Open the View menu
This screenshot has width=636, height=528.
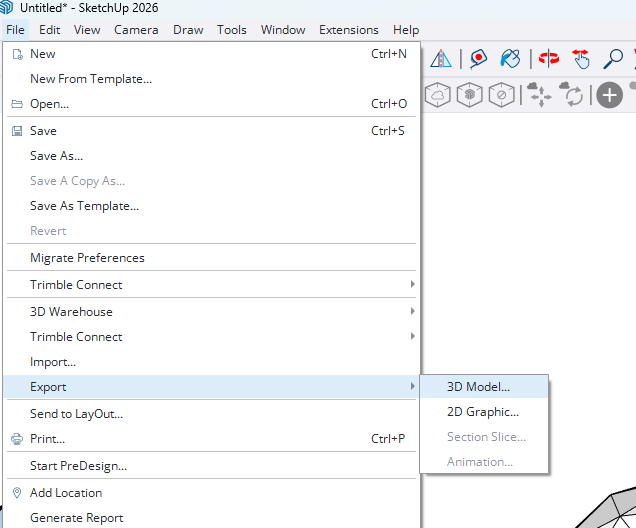(x=87, y=30)
